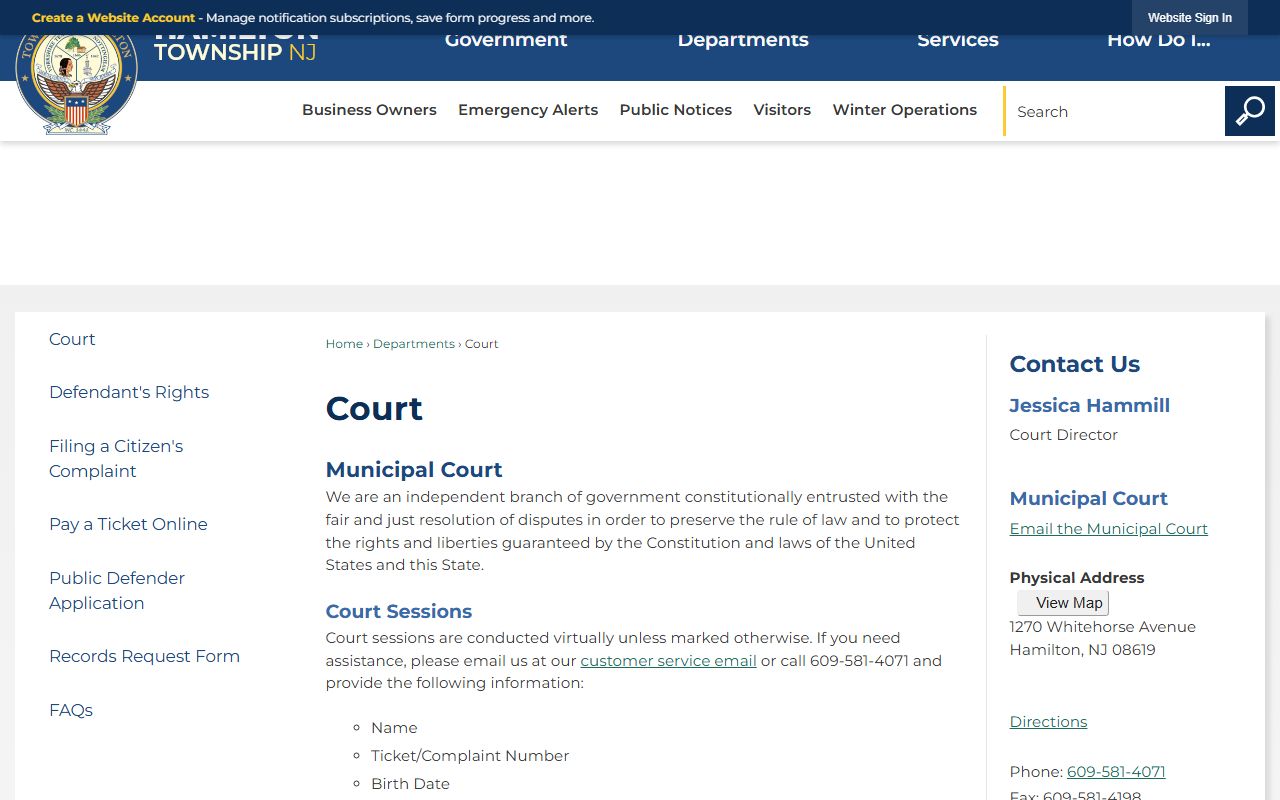Click the Birth Date list item

tap(410, 784)
